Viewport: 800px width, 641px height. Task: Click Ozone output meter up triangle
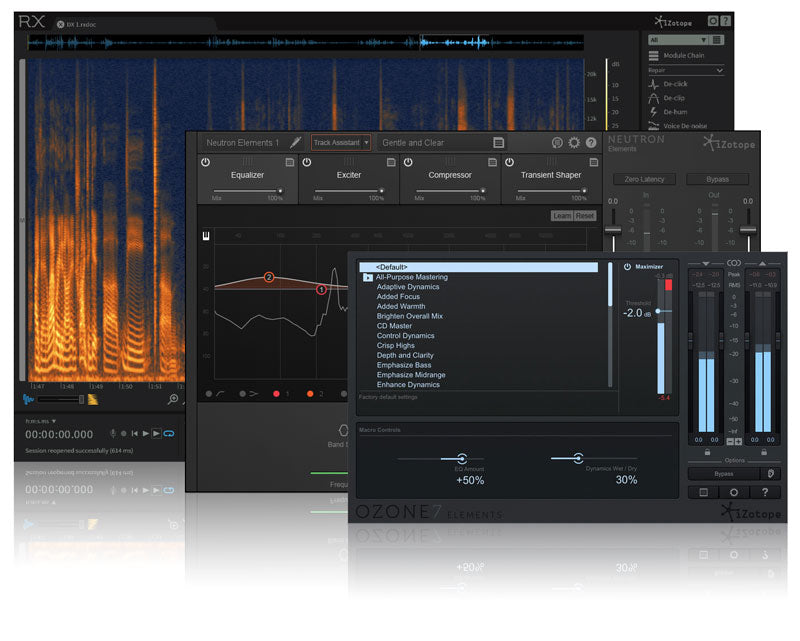pos(762,263)
